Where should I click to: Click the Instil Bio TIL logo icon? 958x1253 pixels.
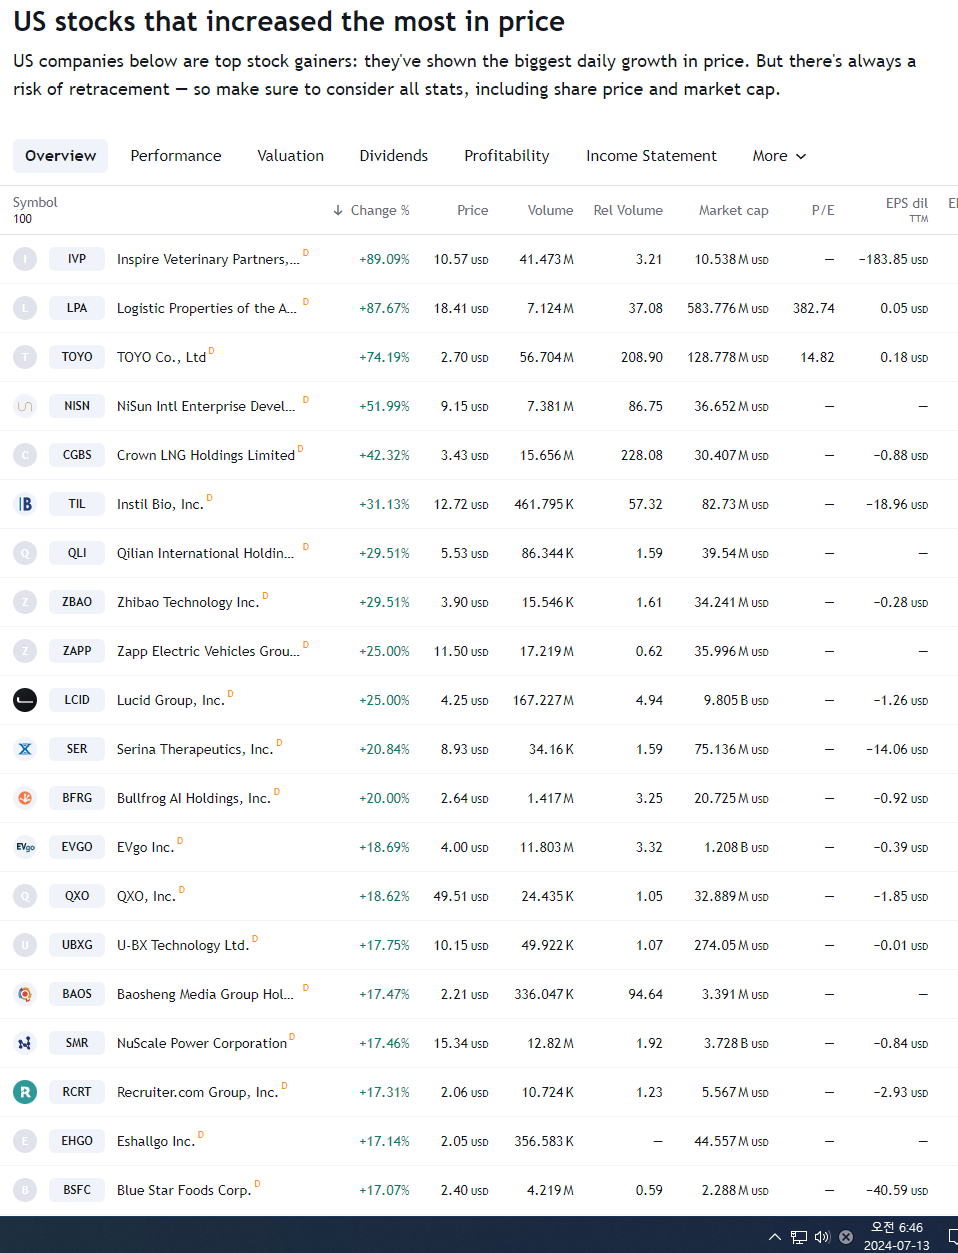(x=25, y=504)
